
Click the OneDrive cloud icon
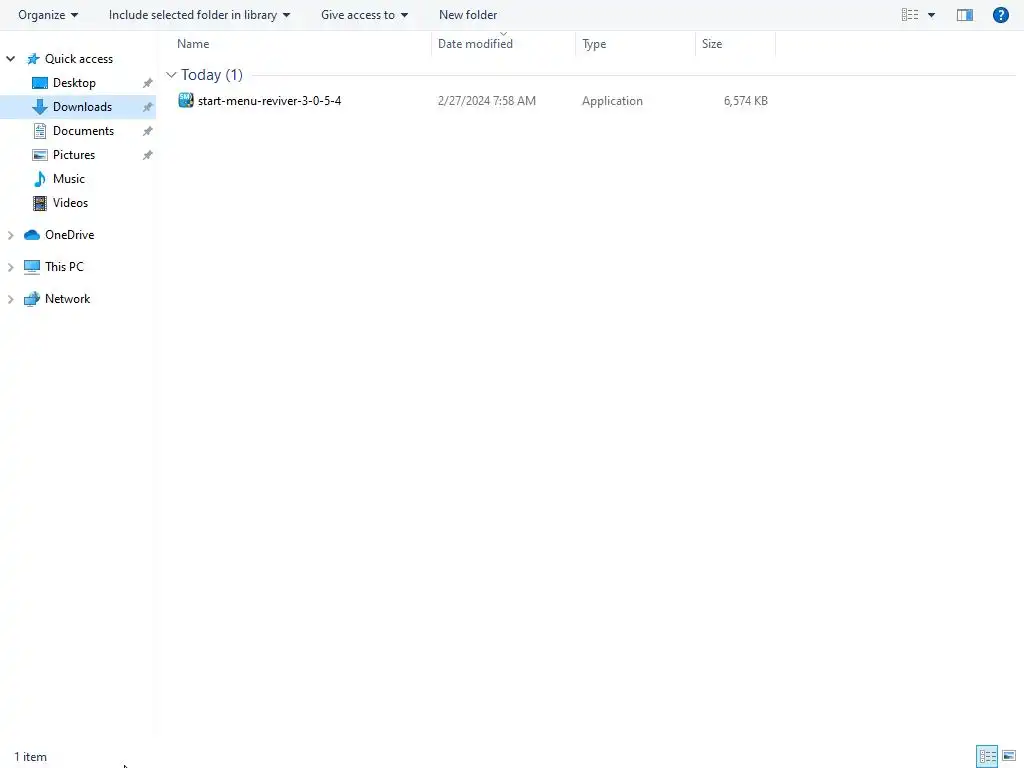point(32,235)
